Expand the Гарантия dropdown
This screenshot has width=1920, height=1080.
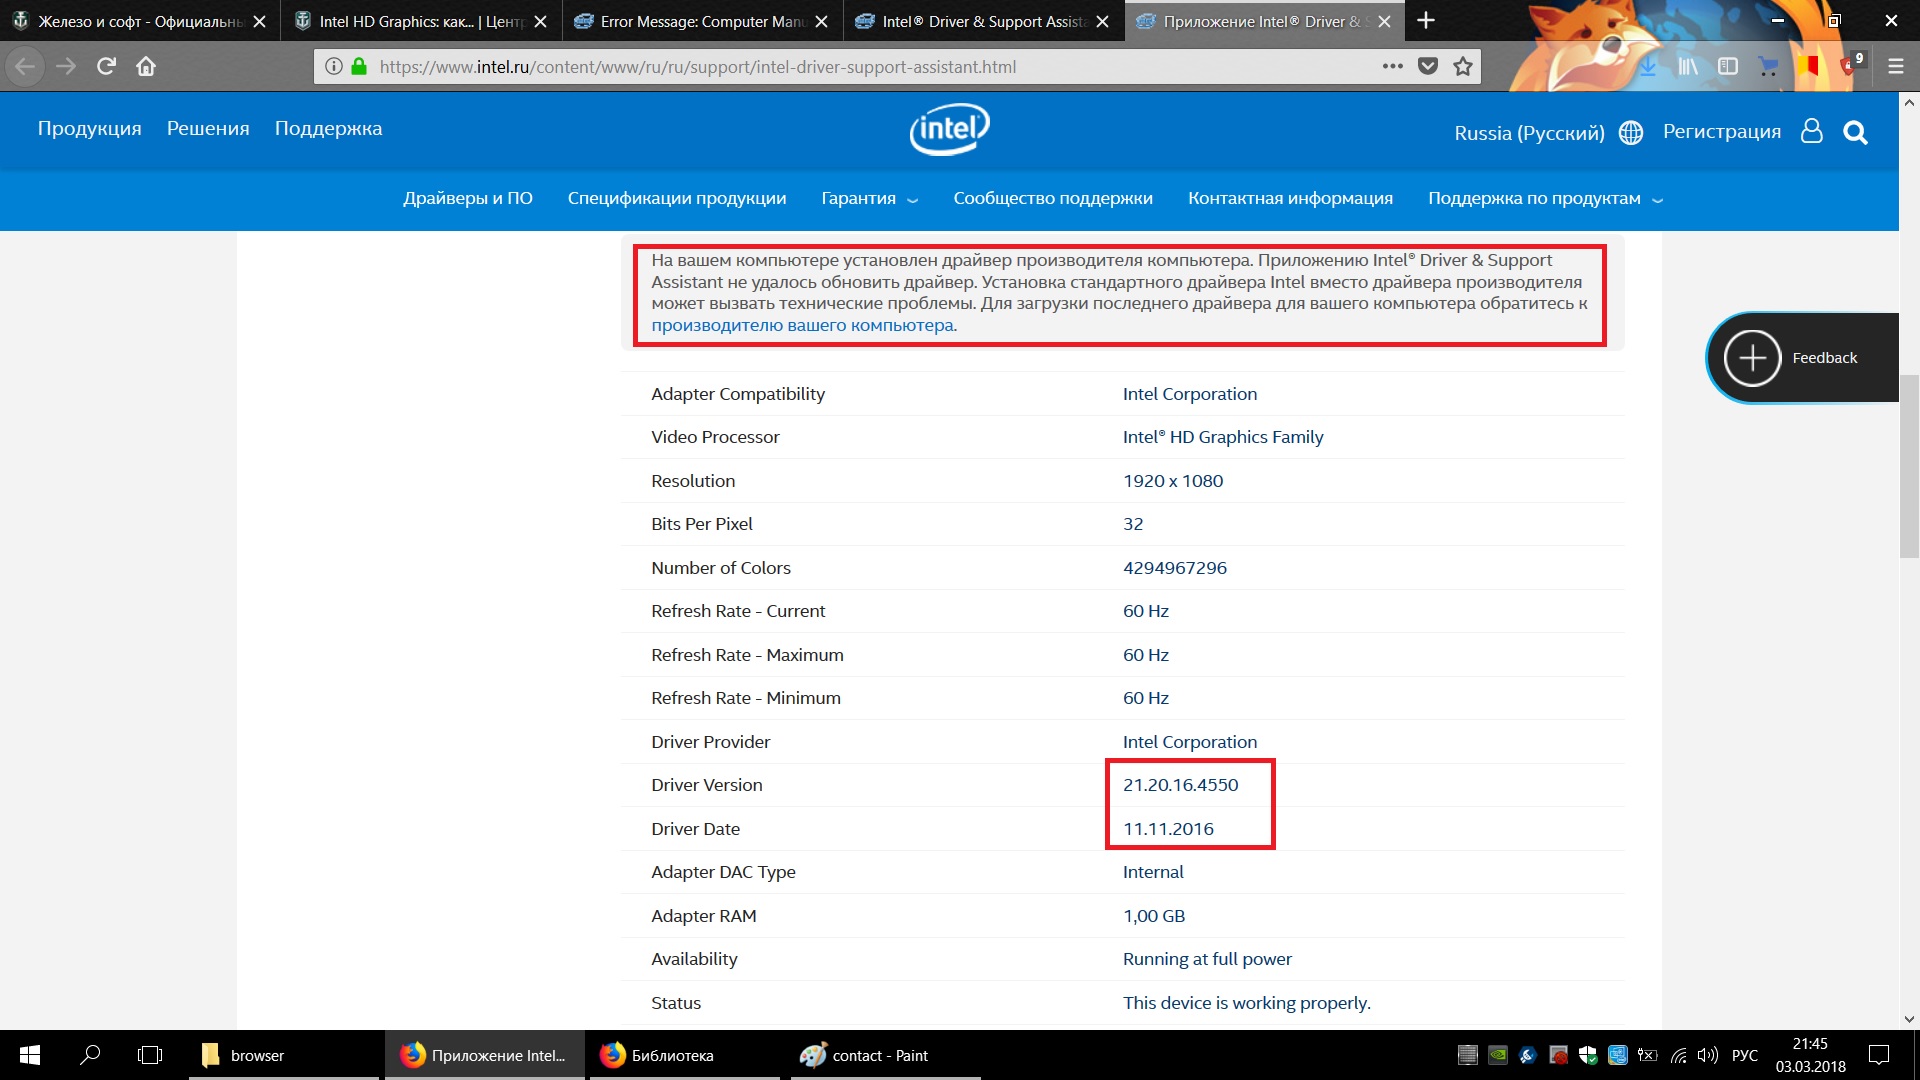[x=869, y=198]
